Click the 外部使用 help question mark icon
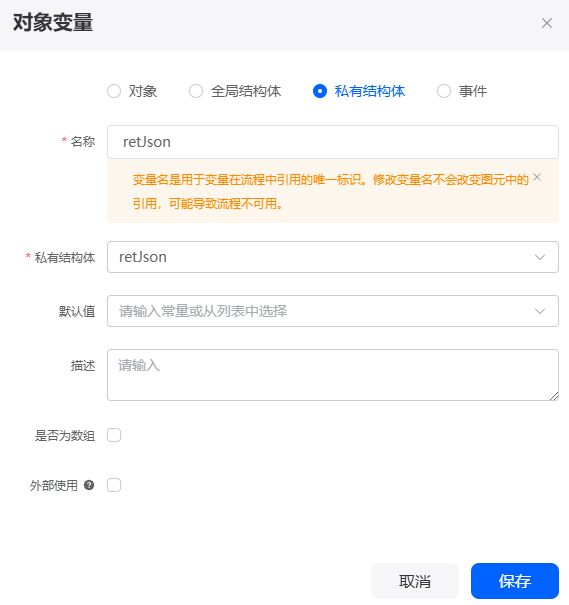Viewport: 569px width, 605px height. click(89, 485)
